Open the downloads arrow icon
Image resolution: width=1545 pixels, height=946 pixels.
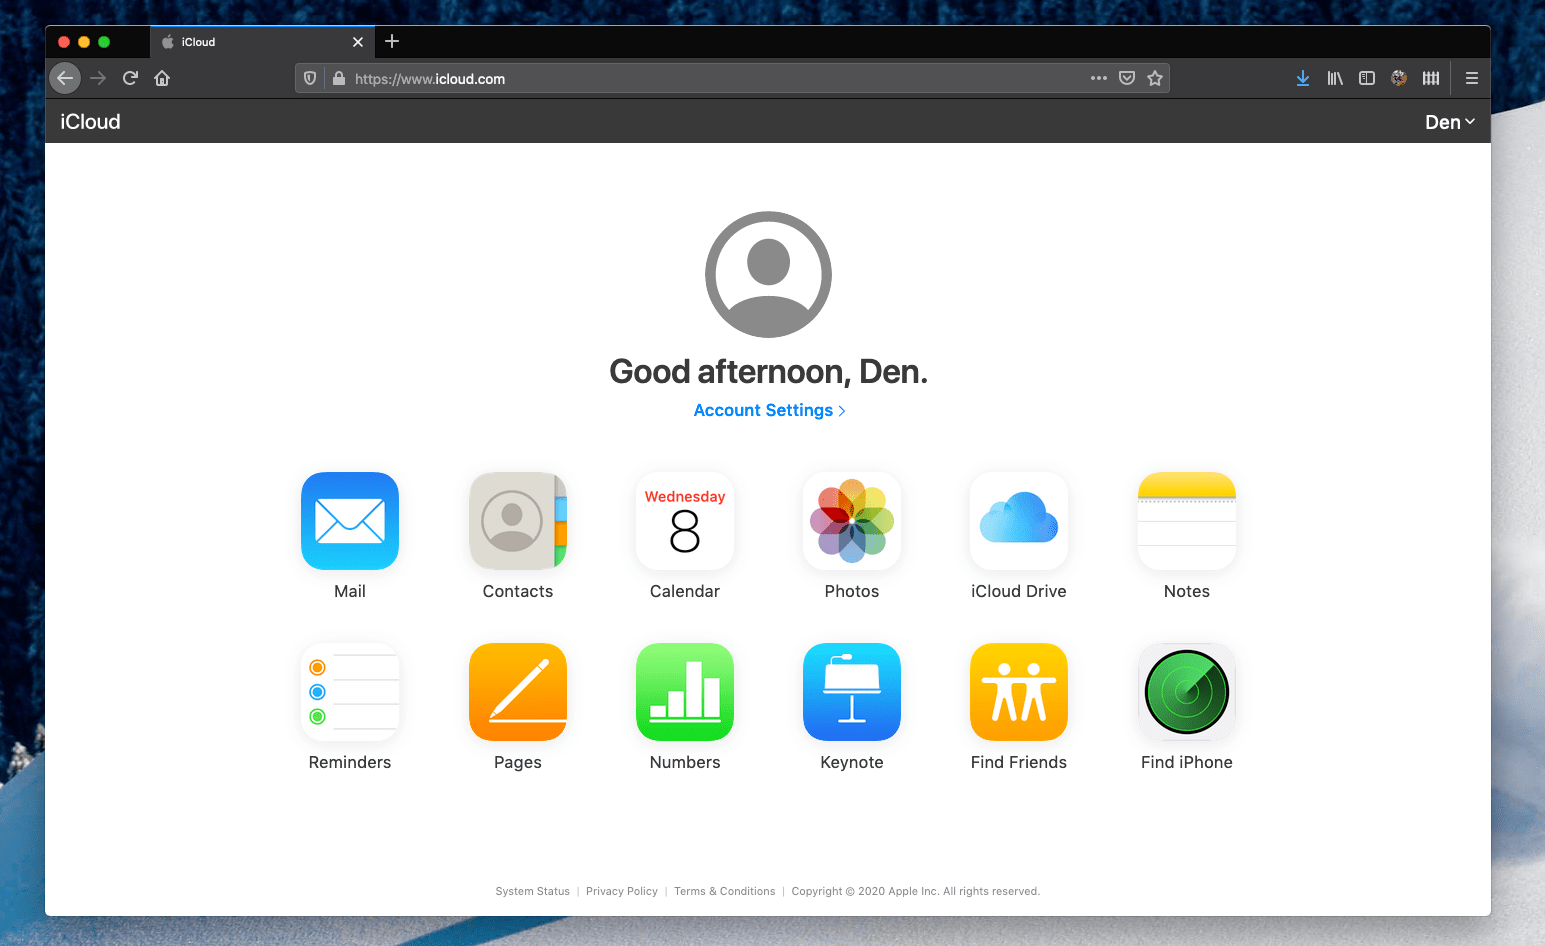coord(1303,78)
